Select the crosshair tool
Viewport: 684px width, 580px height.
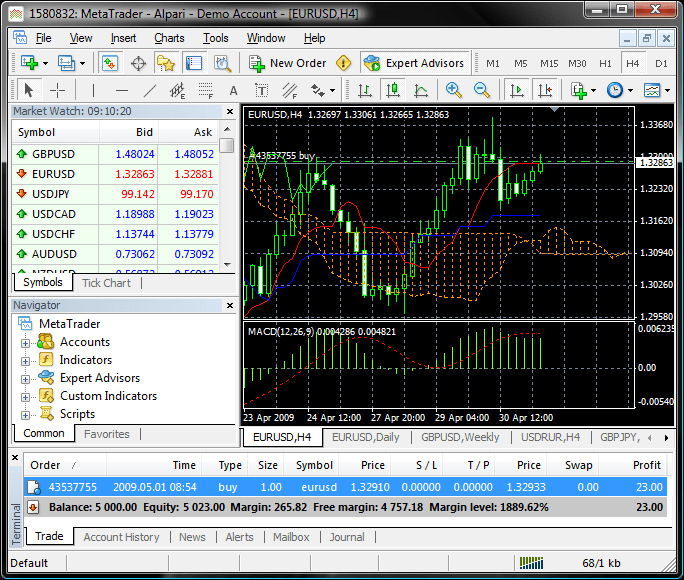pos(57,91)
